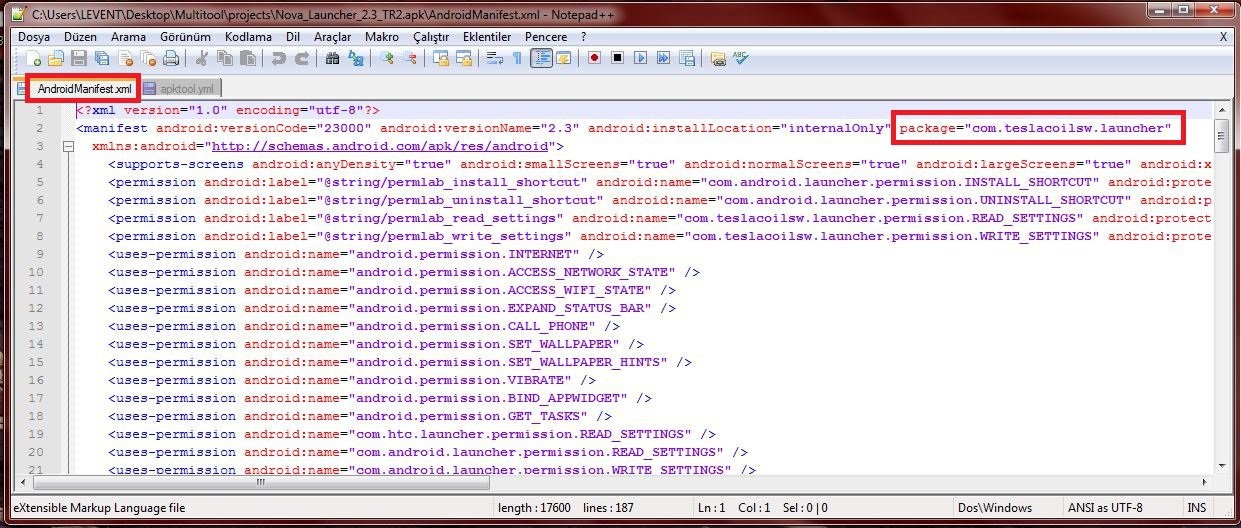Open the Görünüm menu

[x=186, y=37]
